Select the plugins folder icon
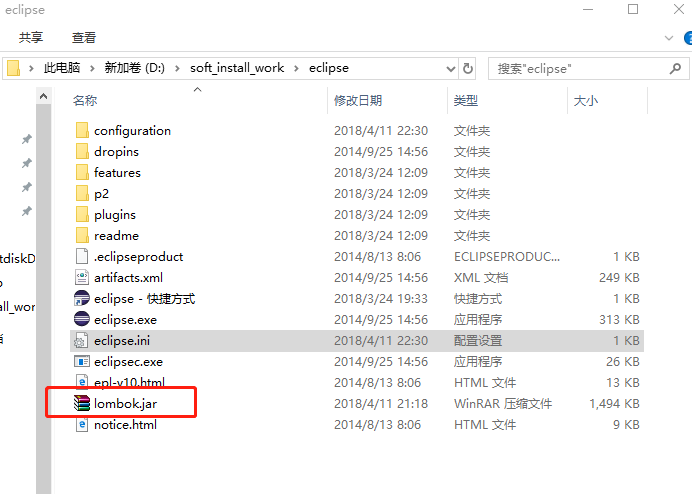The height and width of the screenshot is (494, 692). (x=82, y=215)
